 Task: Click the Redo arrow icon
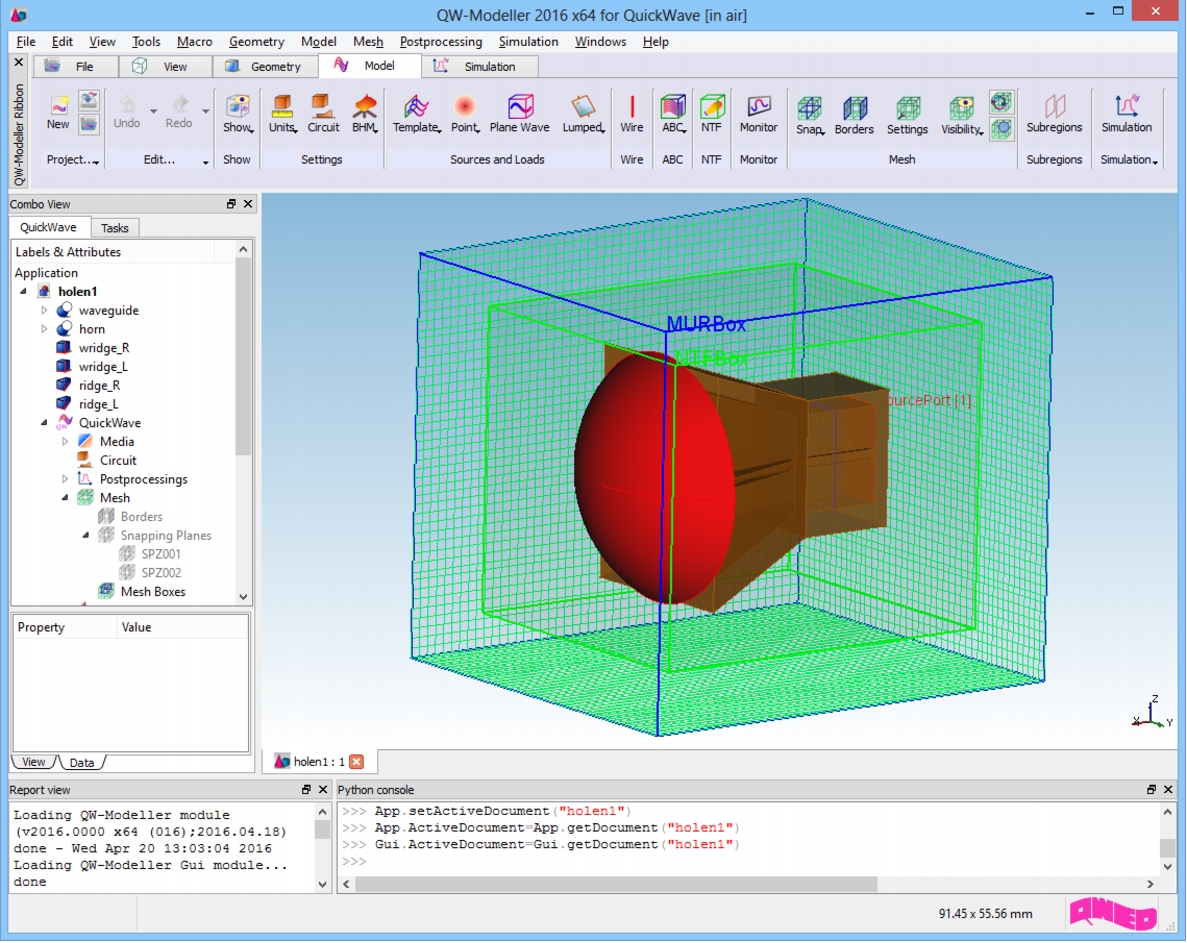coord(179,104)
